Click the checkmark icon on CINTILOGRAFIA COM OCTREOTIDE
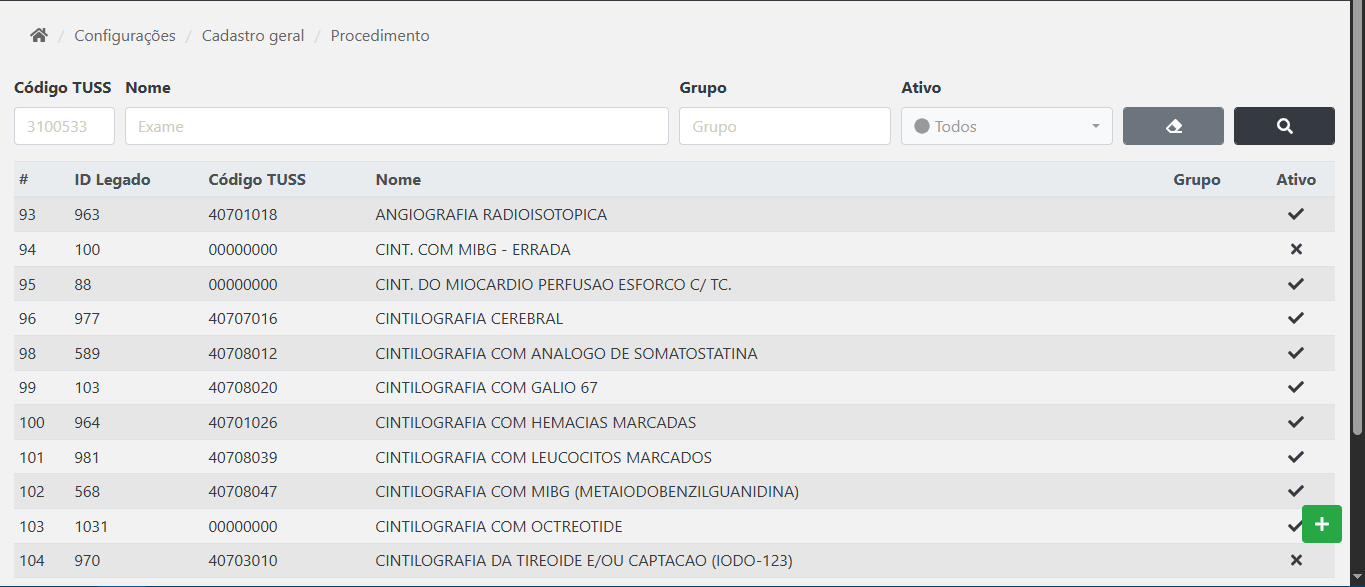The width and height of the screenshot is (1365, 587). click(1296, 525)
